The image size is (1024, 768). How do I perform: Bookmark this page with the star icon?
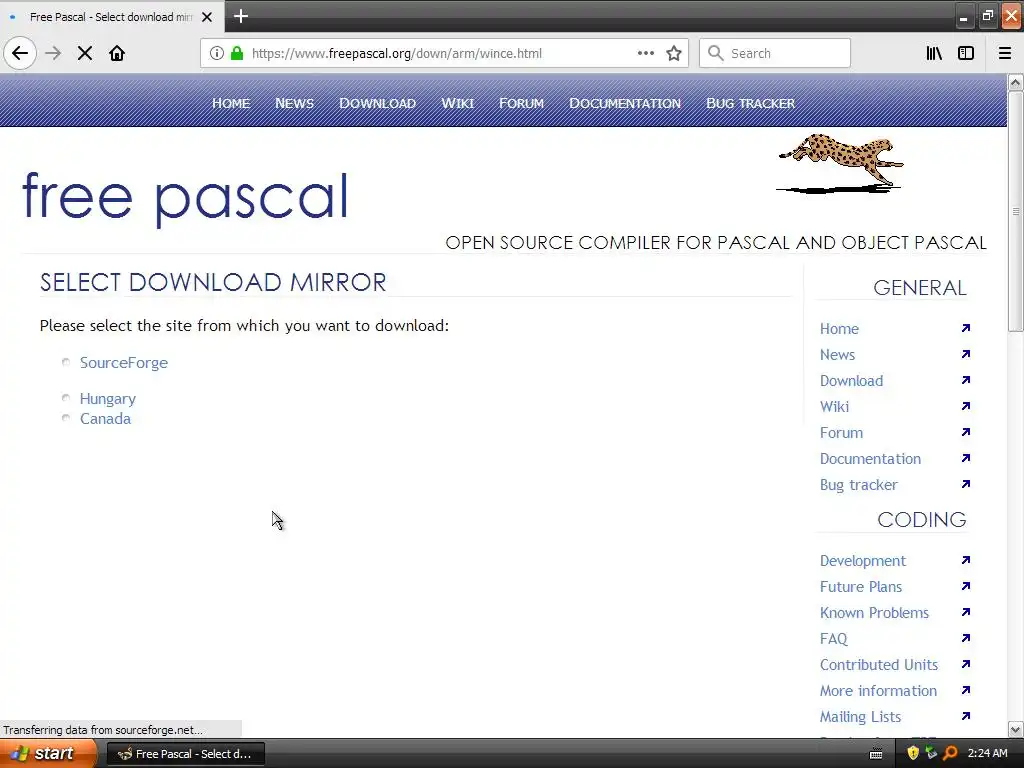tap(674, 54)
